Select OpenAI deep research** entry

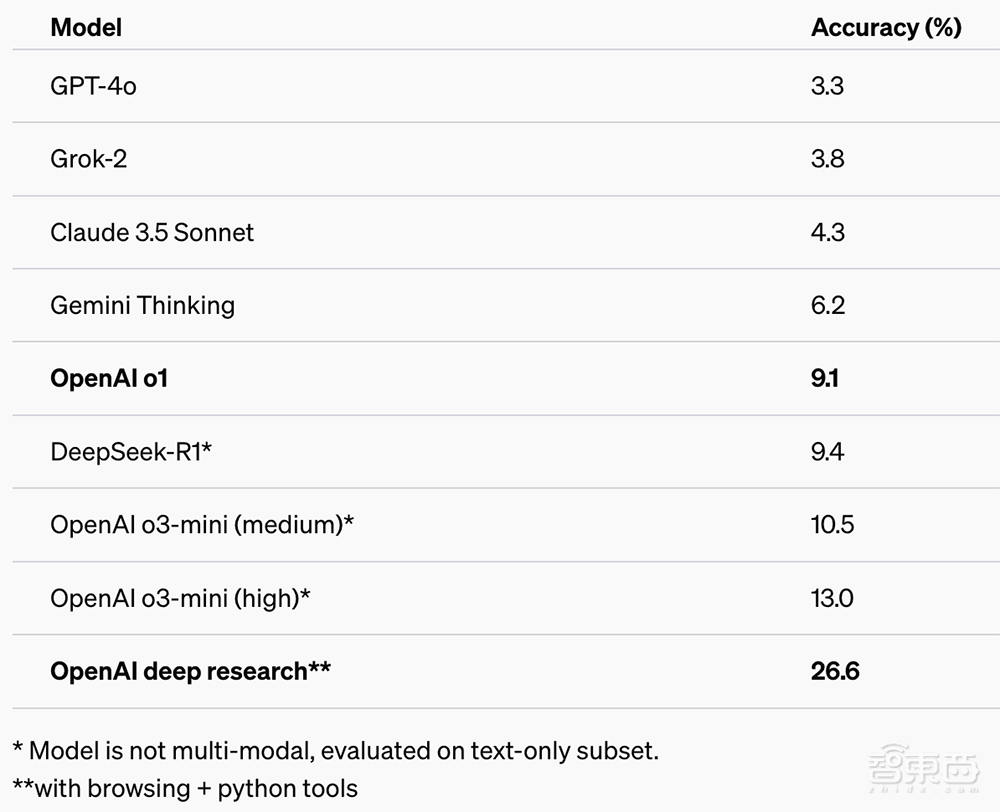tap(190, 671)
